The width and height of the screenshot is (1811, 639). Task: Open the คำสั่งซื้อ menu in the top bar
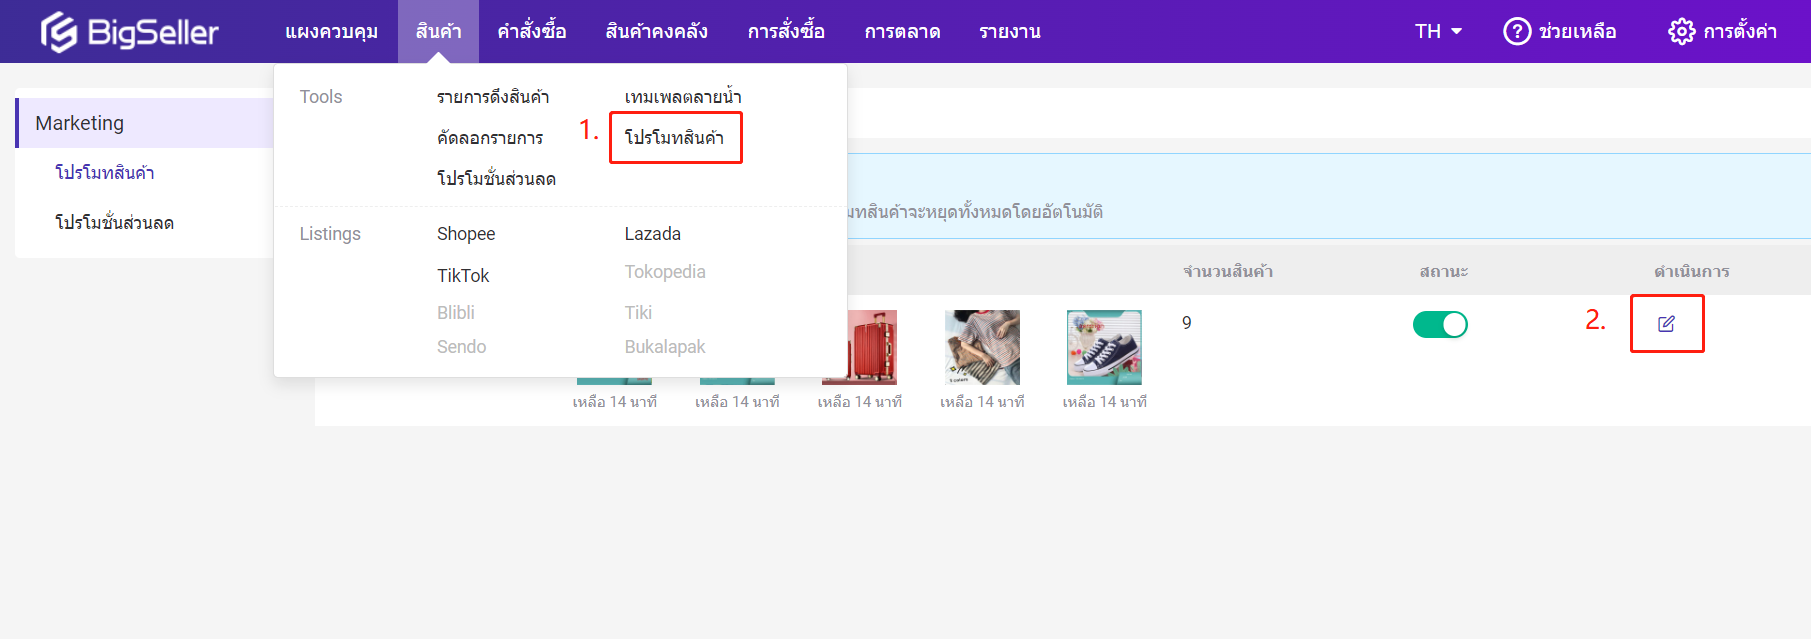pos(532,32)
